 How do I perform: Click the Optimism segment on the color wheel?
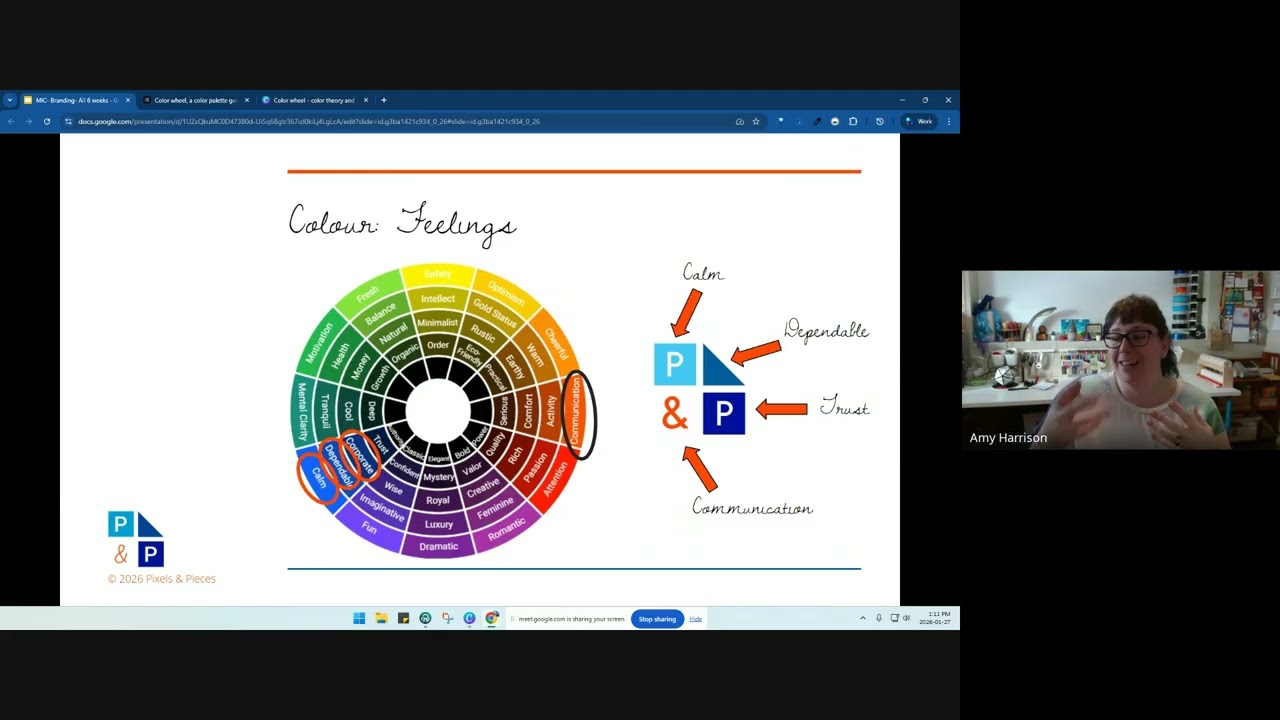504,292
